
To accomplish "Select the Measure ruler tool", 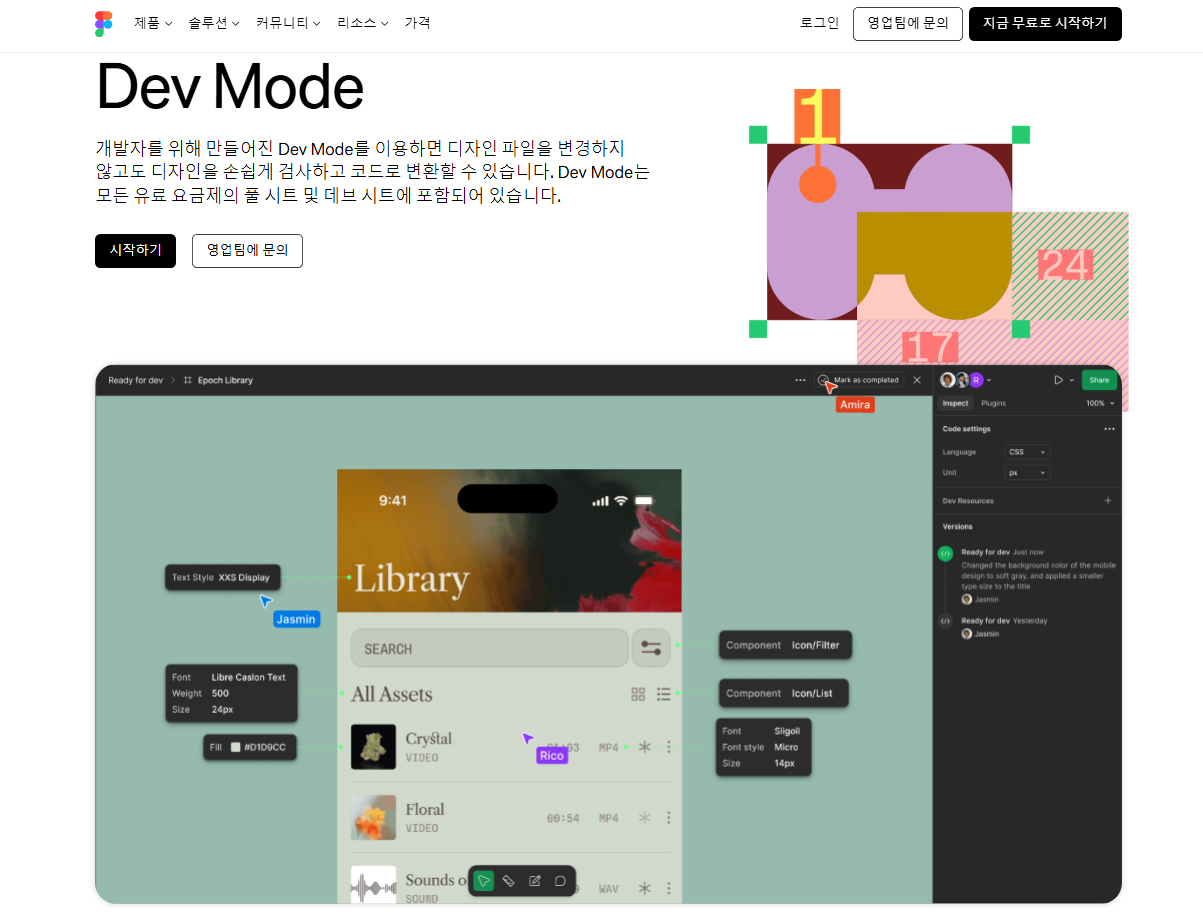I will [x=508, y=881].
